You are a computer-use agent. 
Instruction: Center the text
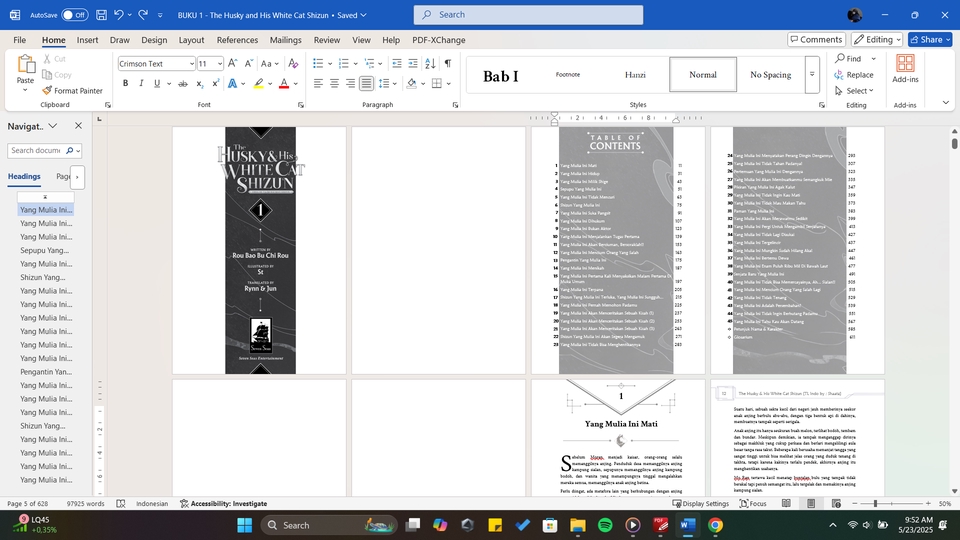pyautogui.click(x=334, y=83)
